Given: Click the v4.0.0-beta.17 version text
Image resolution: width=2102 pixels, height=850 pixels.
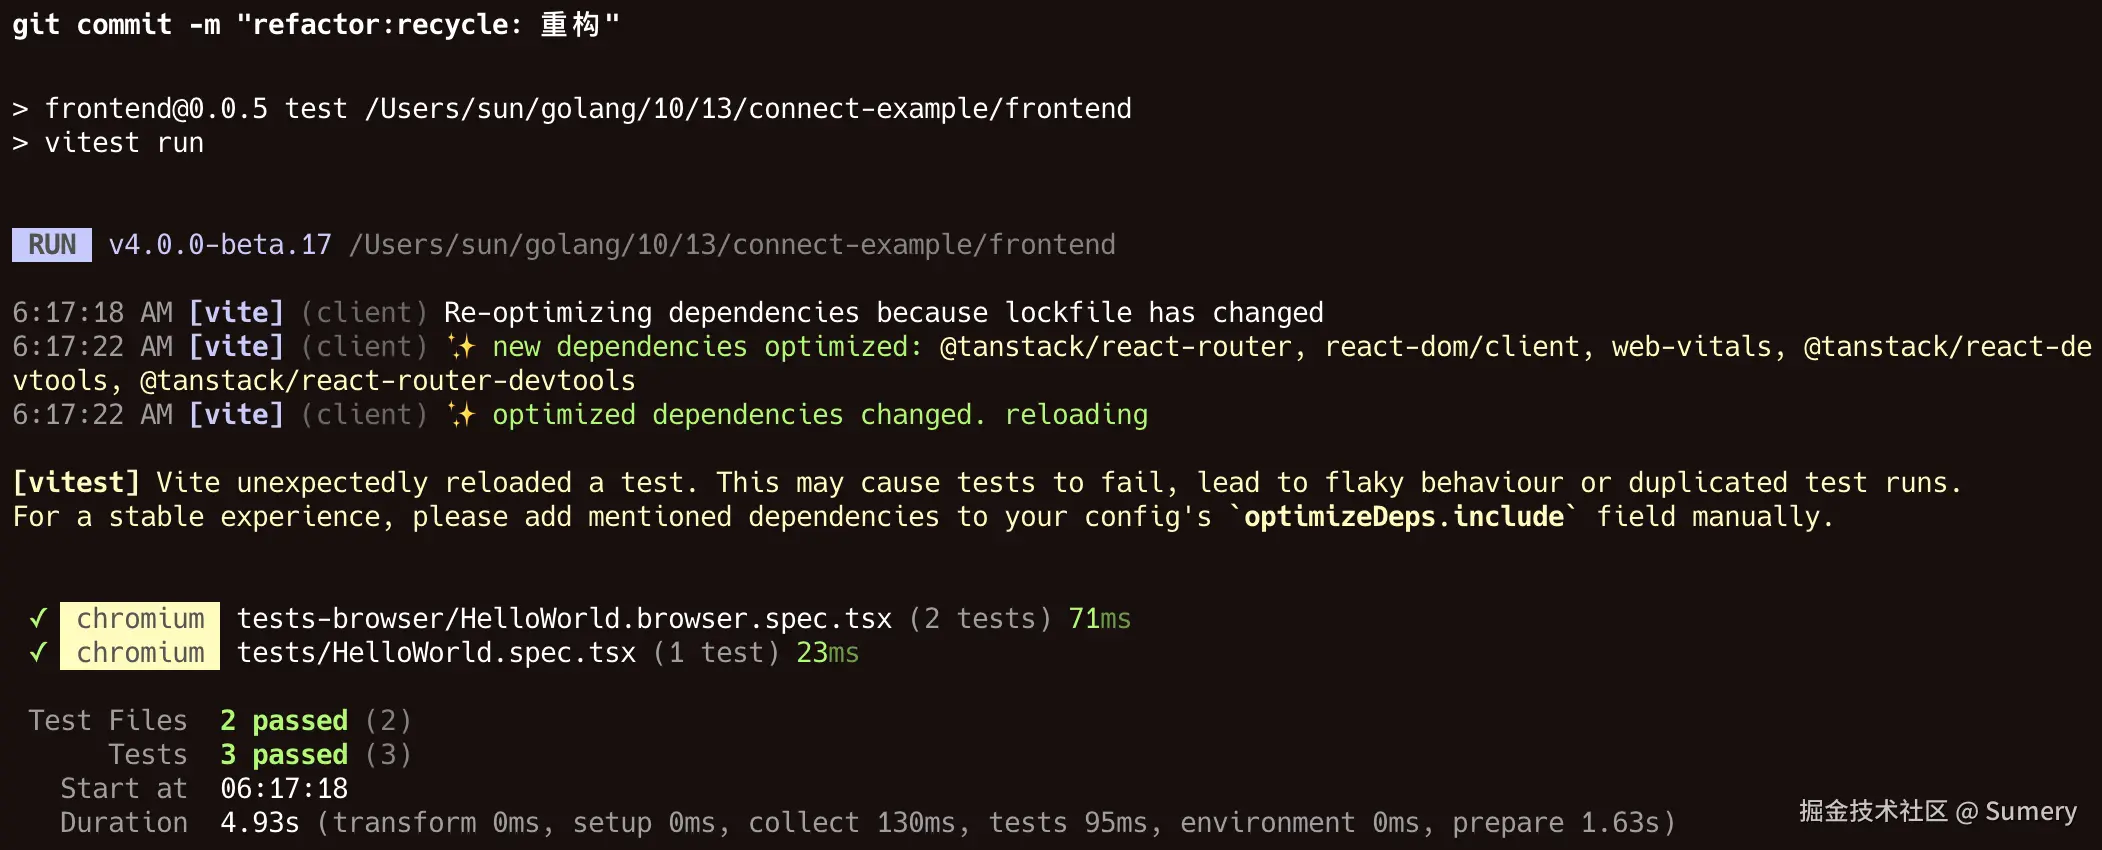Looking at the screenshot, I should click(220, 245).
